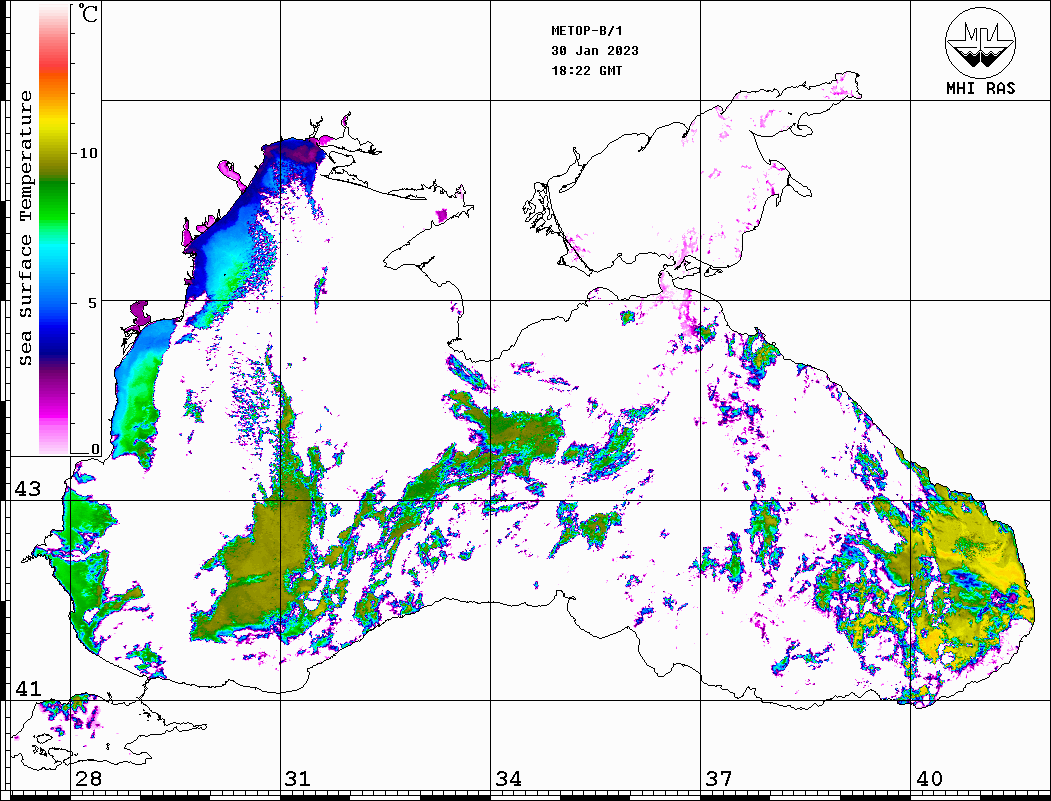Click the '0' tick on the temperature scale

pos(95,449)
